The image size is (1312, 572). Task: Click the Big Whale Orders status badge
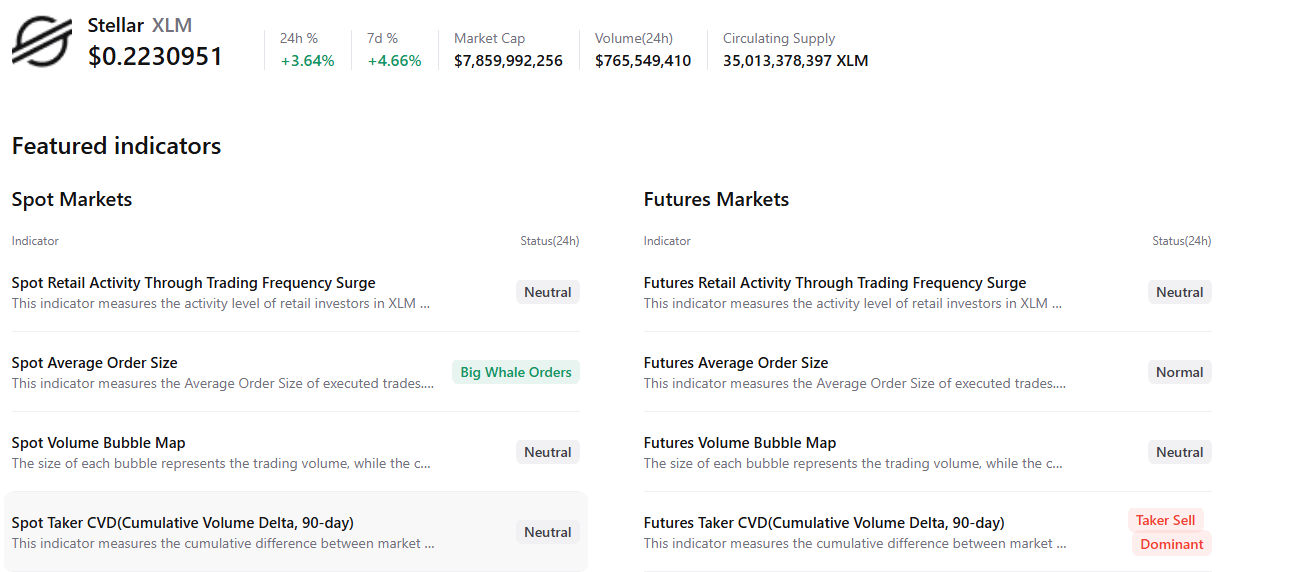516,372
